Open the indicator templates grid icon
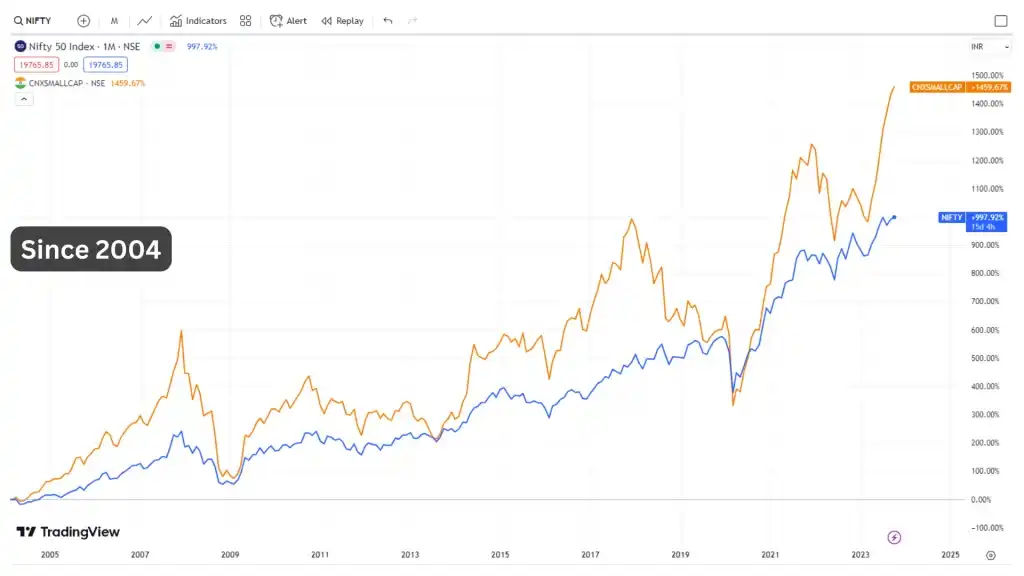 [x=246, y=21]
